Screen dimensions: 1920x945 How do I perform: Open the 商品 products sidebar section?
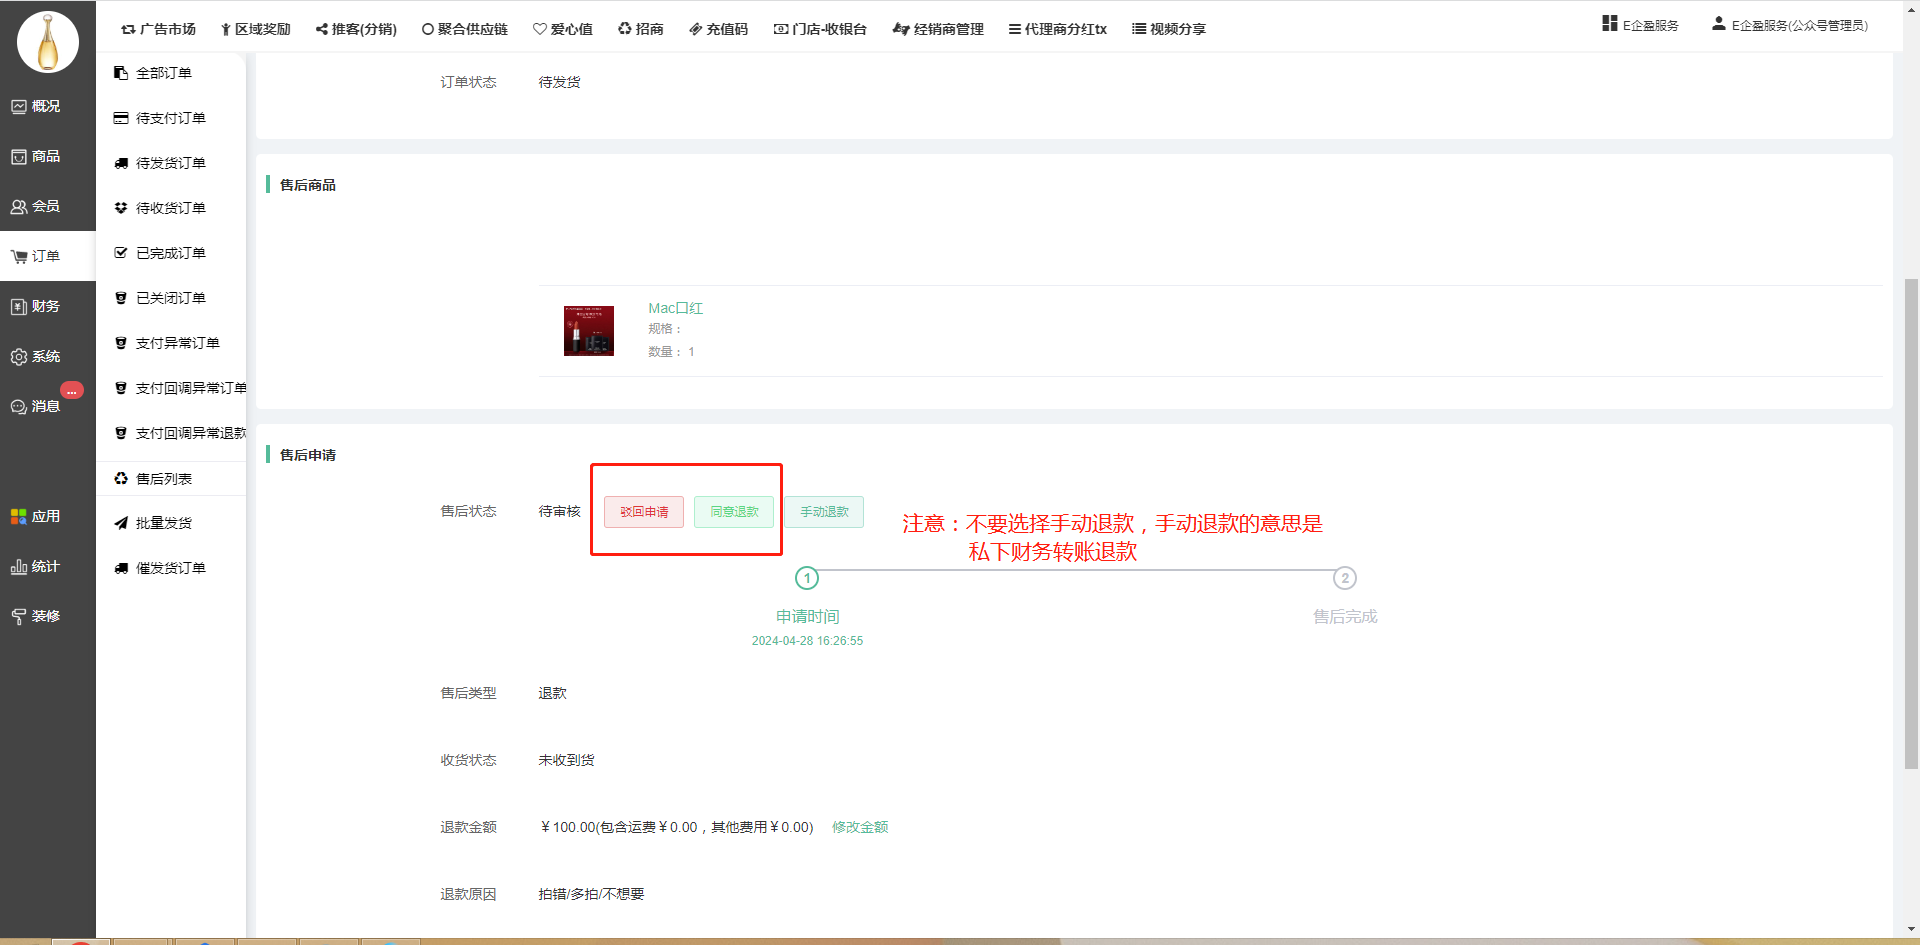[36, 156]
